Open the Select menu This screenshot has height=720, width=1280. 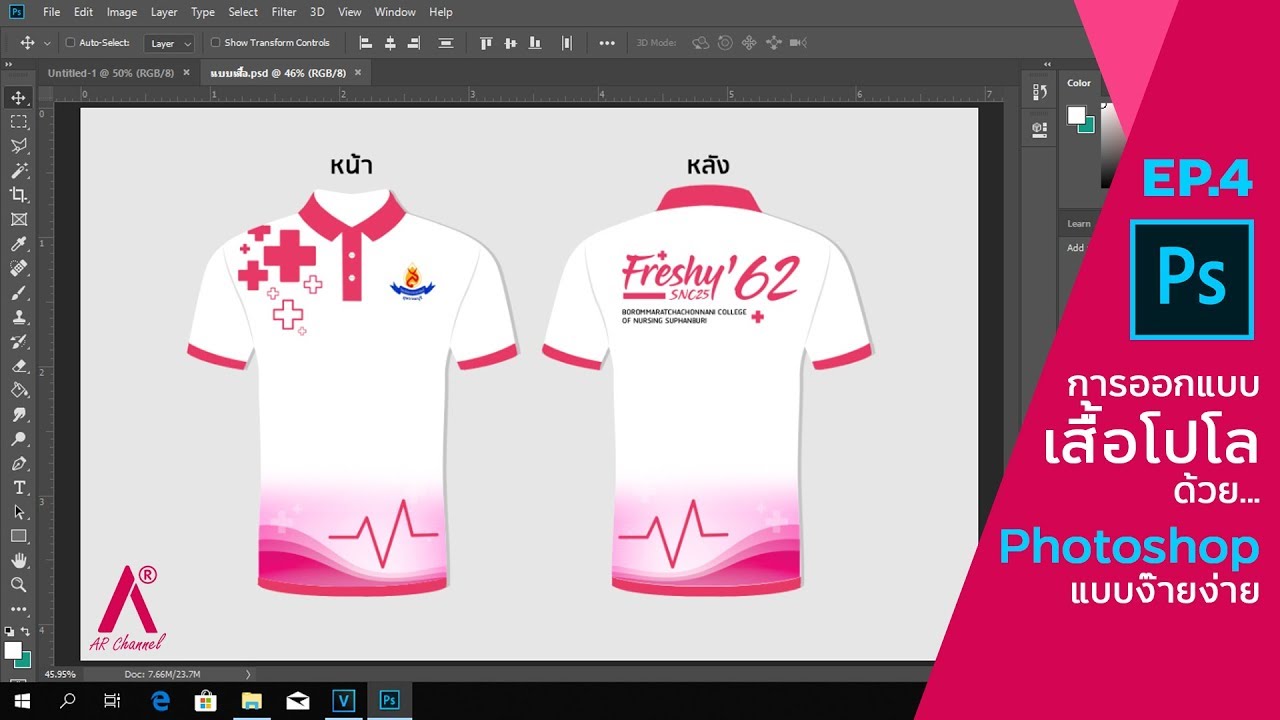point(243,12)
